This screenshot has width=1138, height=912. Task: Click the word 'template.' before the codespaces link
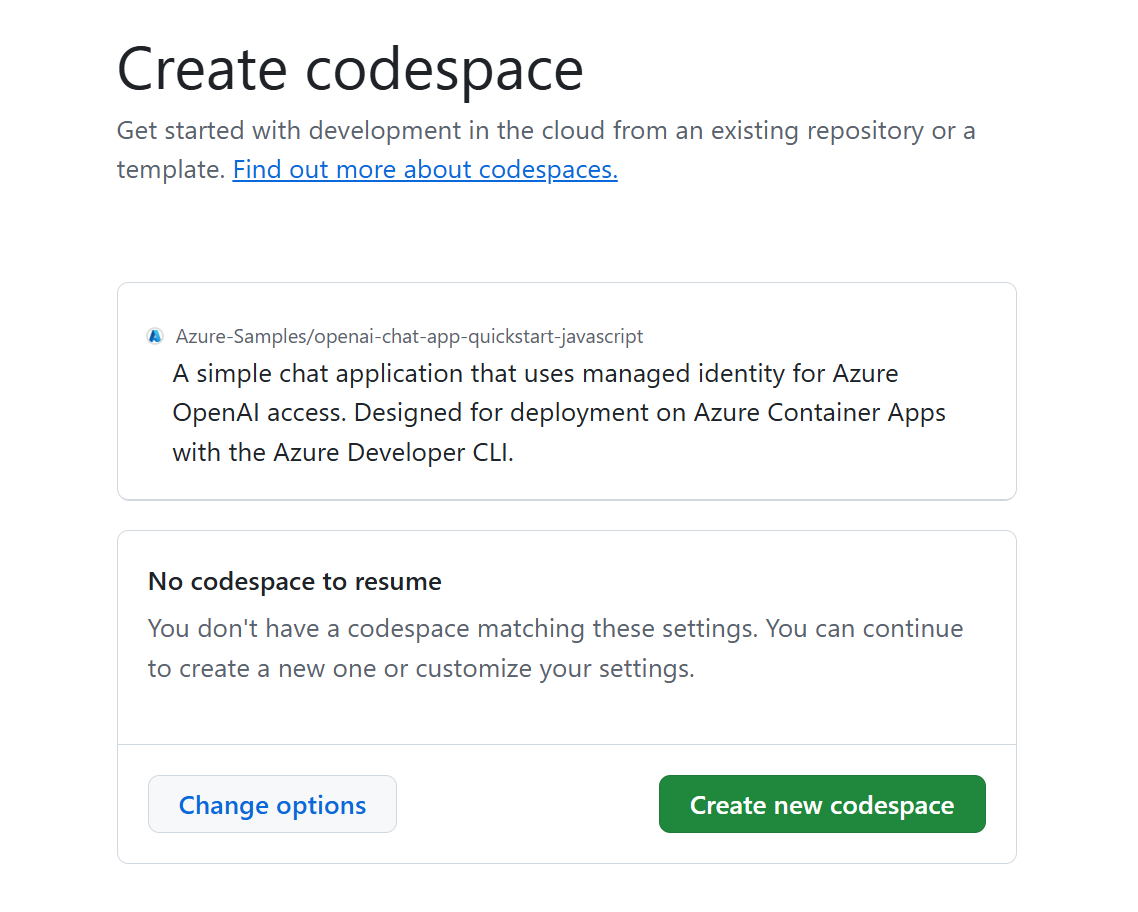coord(171,170)
